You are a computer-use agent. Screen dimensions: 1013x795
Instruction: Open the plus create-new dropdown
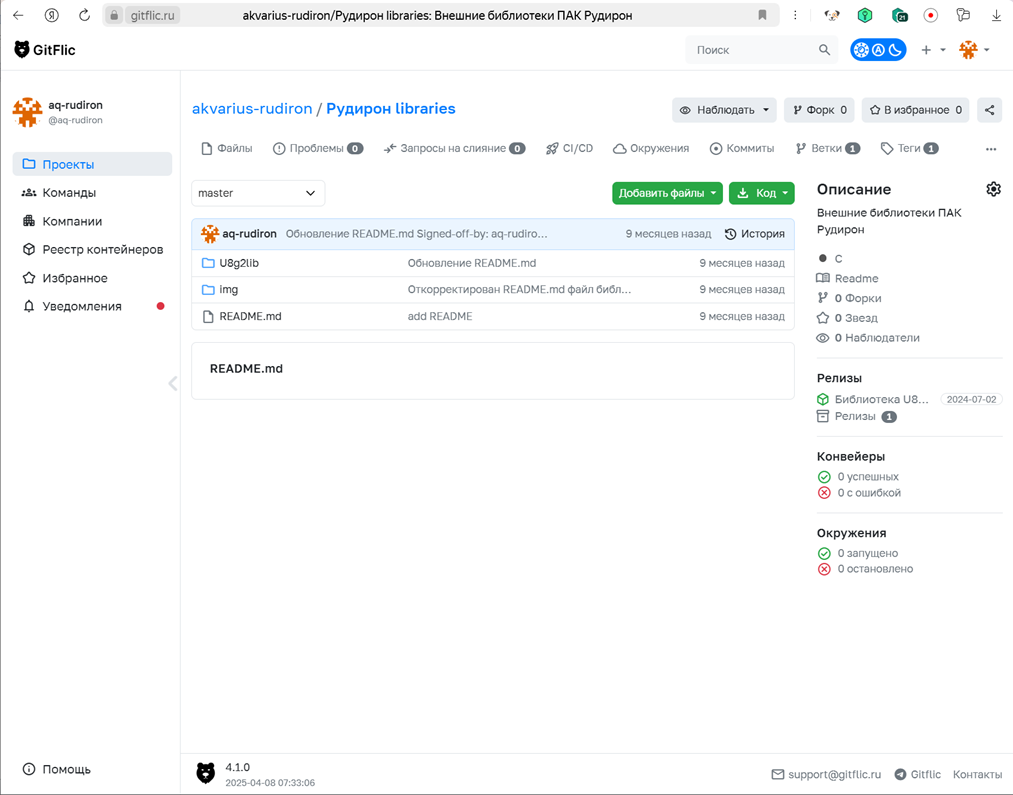click(x=933, y=50)
